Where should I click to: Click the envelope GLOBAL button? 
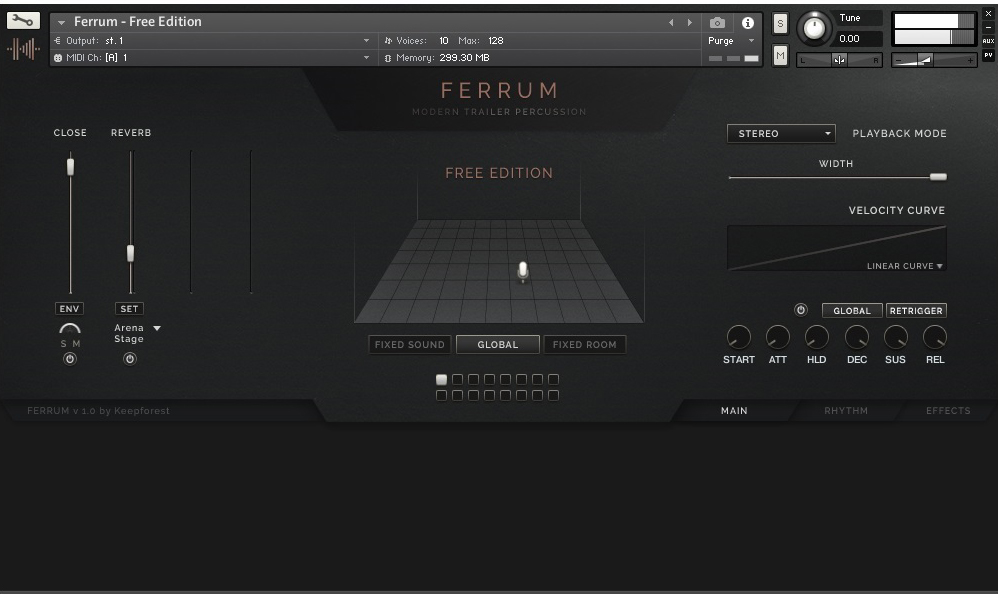pos(852,310)
